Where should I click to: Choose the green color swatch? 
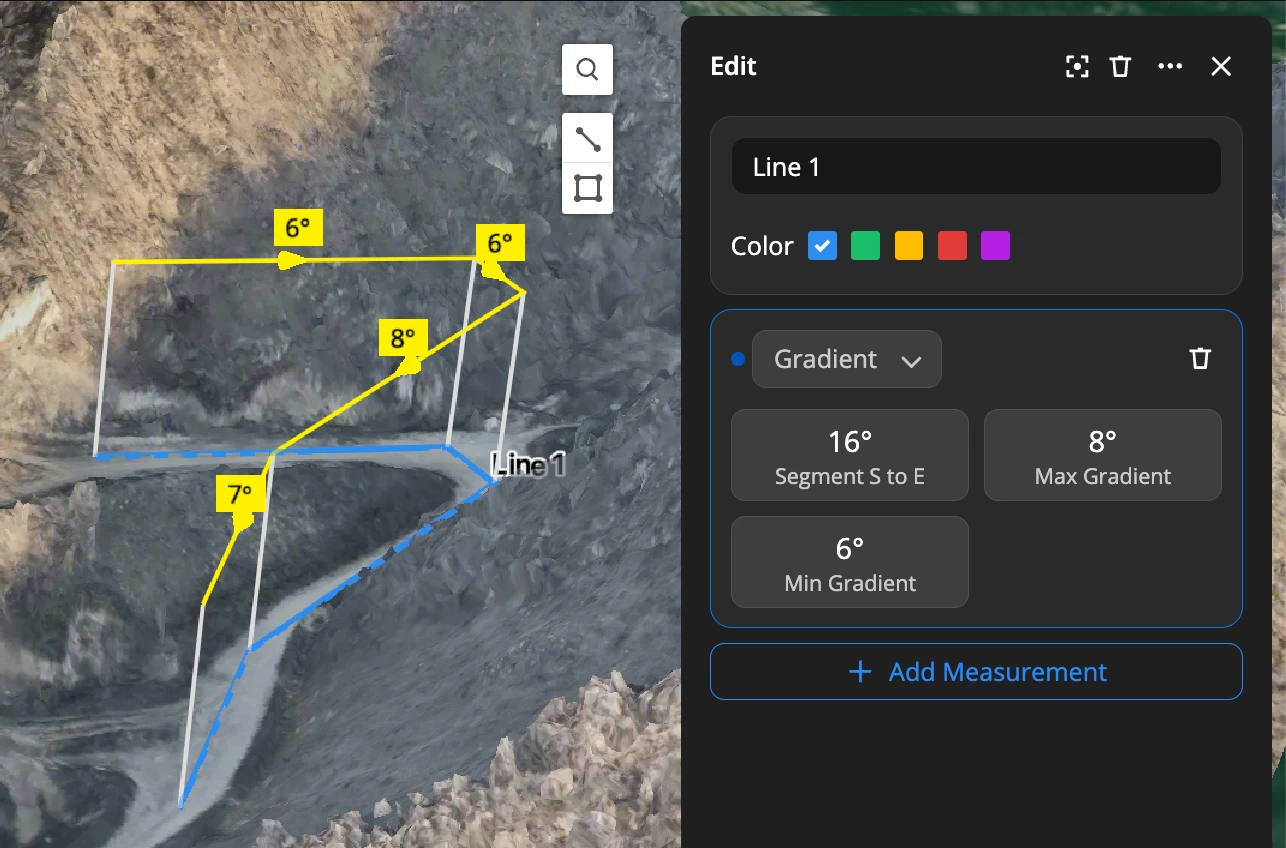[865, 246]
